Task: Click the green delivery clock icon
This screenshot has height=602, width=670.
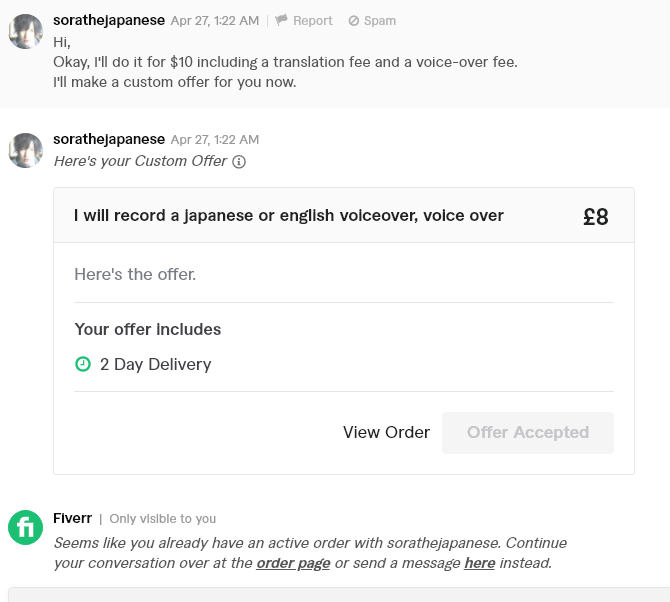Action: [83, 364]
